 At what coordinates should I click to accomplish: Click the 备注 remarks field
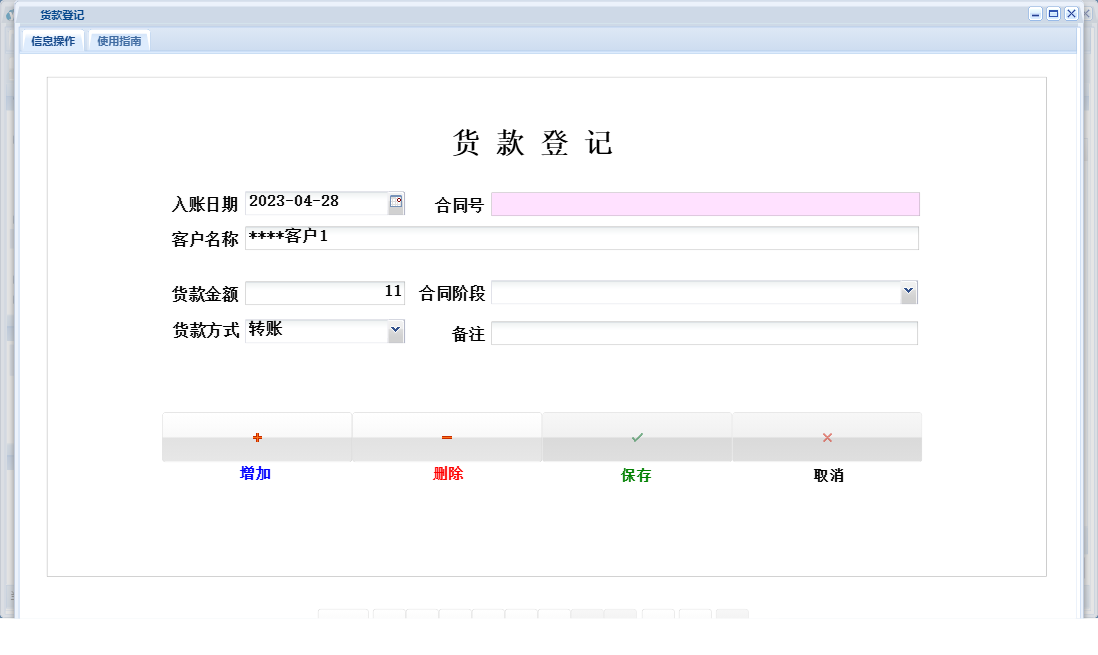tap(705, 332)
